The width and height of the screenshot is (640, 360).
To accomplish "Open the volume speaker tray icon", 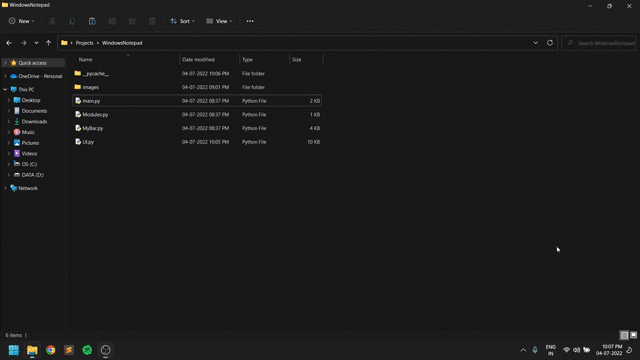I will point(576,350).
